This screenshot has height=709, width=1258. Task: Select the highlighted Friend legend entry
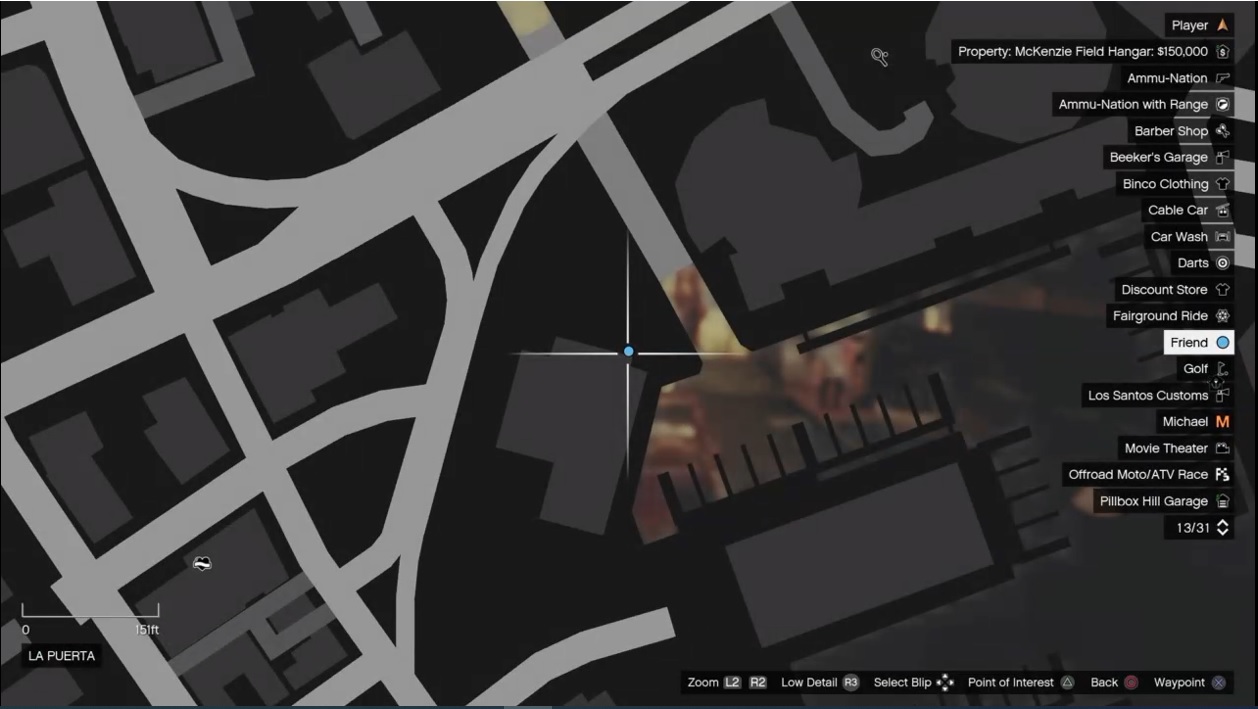(1199, 342)
